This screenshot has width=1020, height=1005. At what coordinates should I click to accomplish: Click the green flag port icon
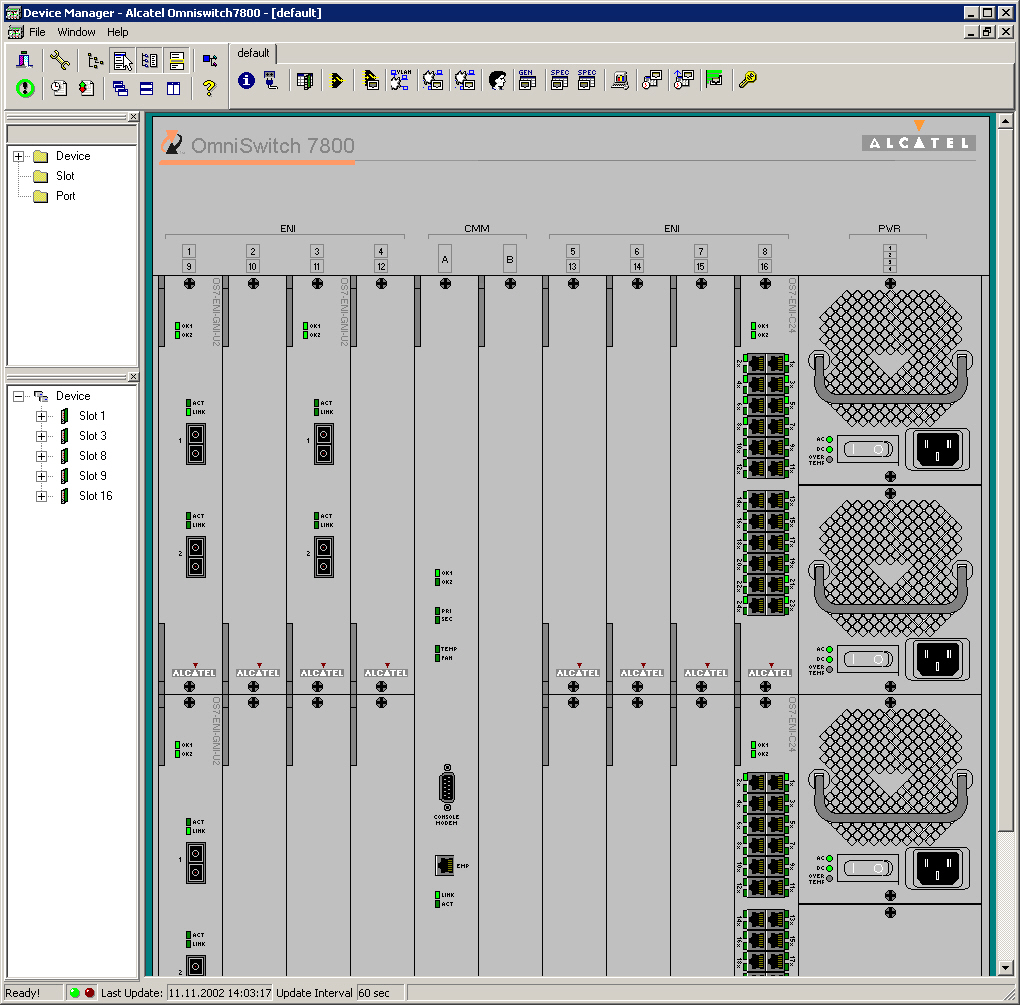(x=714, y=79)
